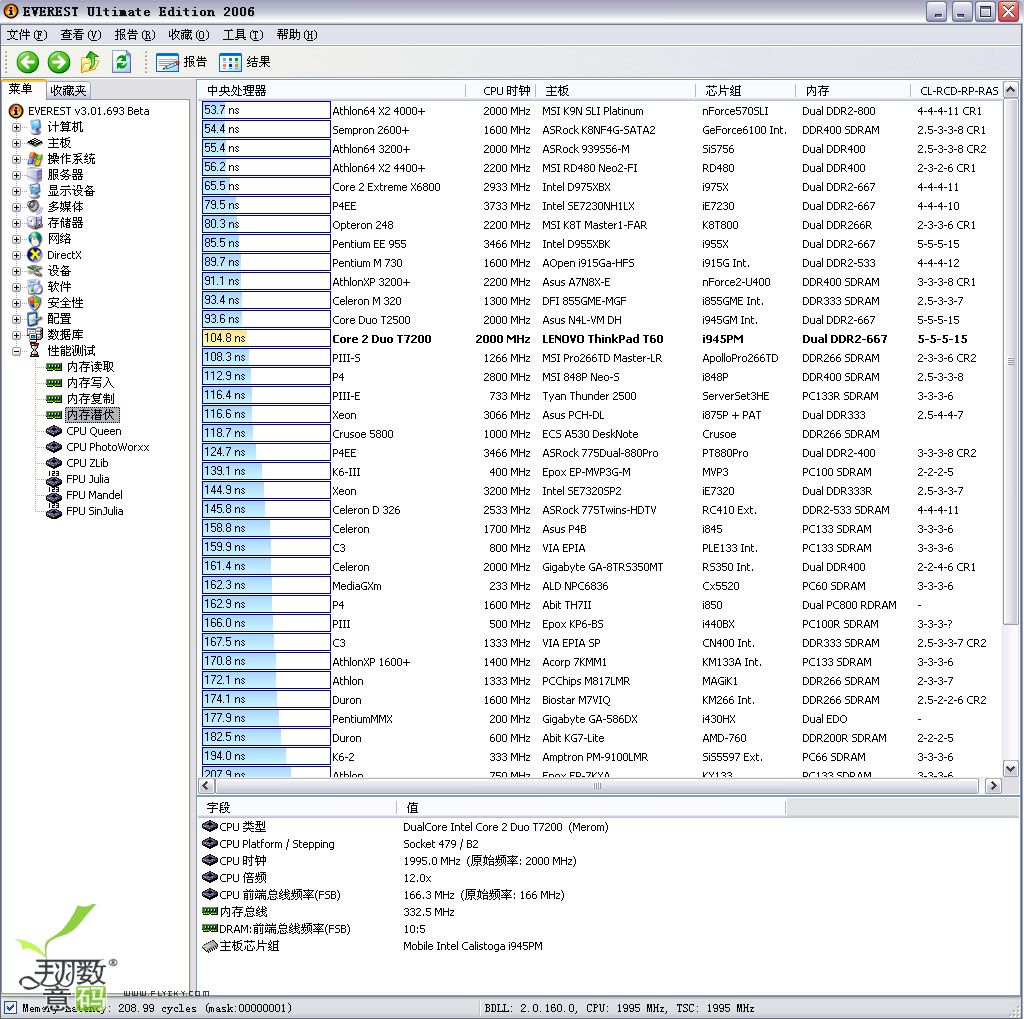Select the 安全性 security shield icon
Screen dimensions: 1024x1019
coord(35,302)
